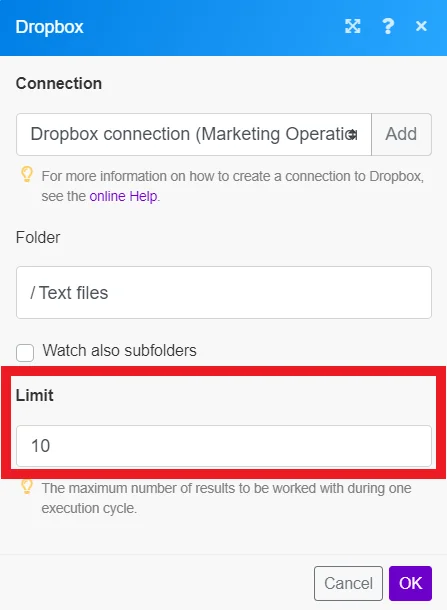Screen dimensions: 447x610
Task: Add a new Dropbox connection
Action: [401, 135]
